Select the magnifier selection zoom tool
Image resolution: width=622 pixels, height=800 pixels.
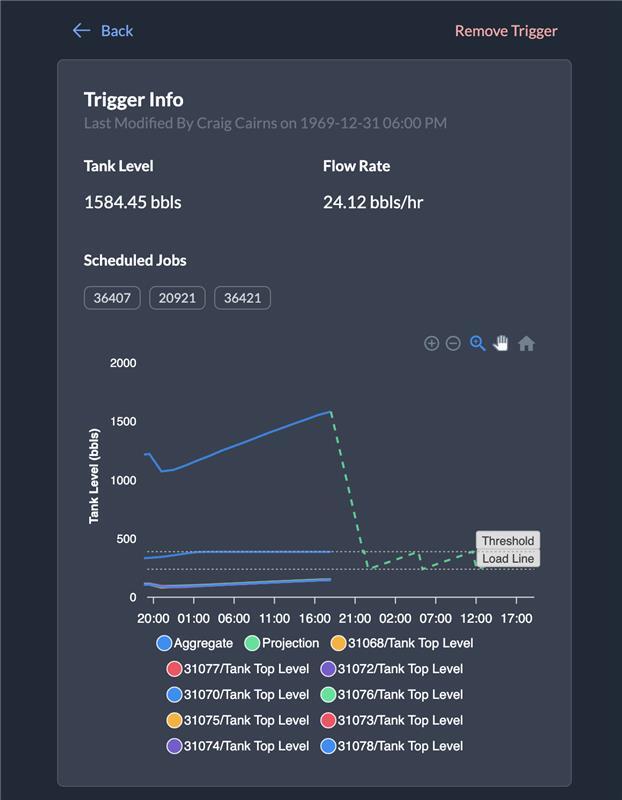pyautogui.click(x=478, y=343)
